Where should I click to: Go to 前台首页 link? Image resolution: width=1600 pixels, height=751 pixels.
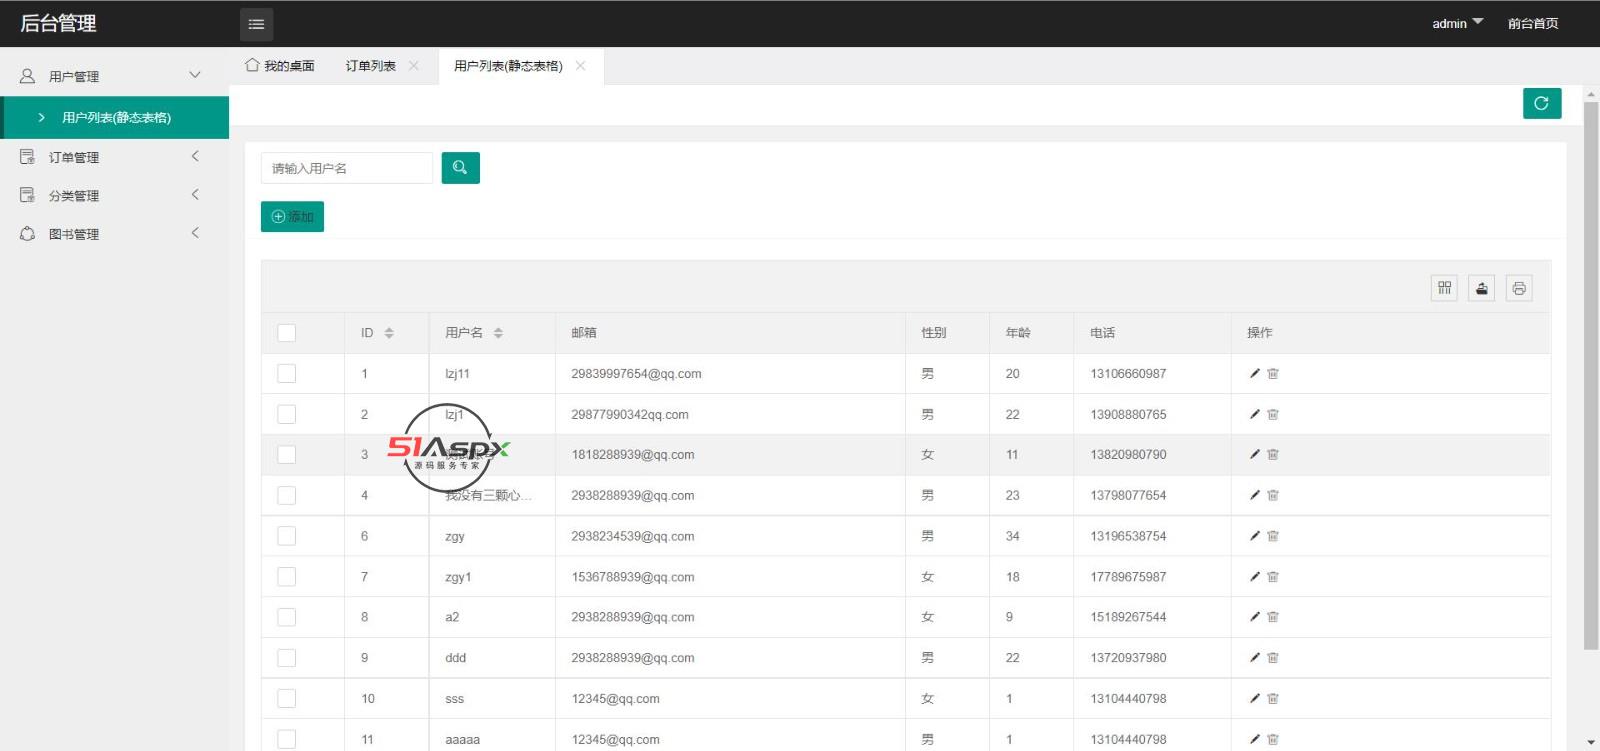pos(1533,23)
